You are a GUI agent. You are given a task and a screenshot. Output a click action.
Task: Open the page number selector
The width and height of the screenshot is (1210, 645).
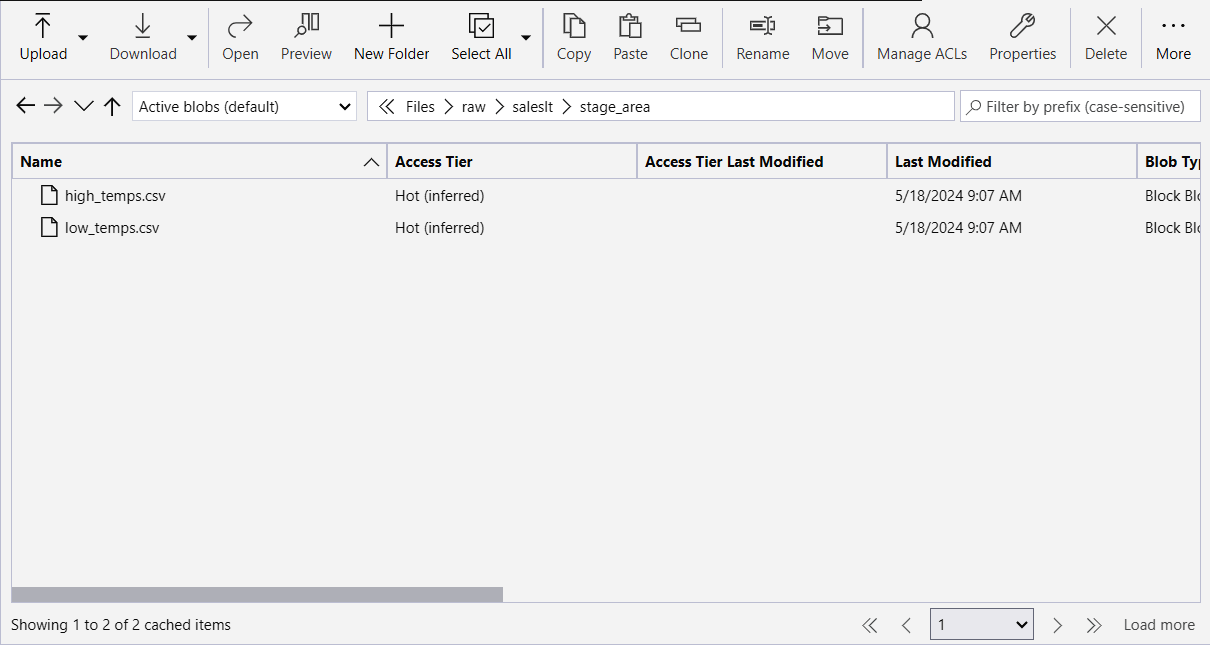(981, 624)
